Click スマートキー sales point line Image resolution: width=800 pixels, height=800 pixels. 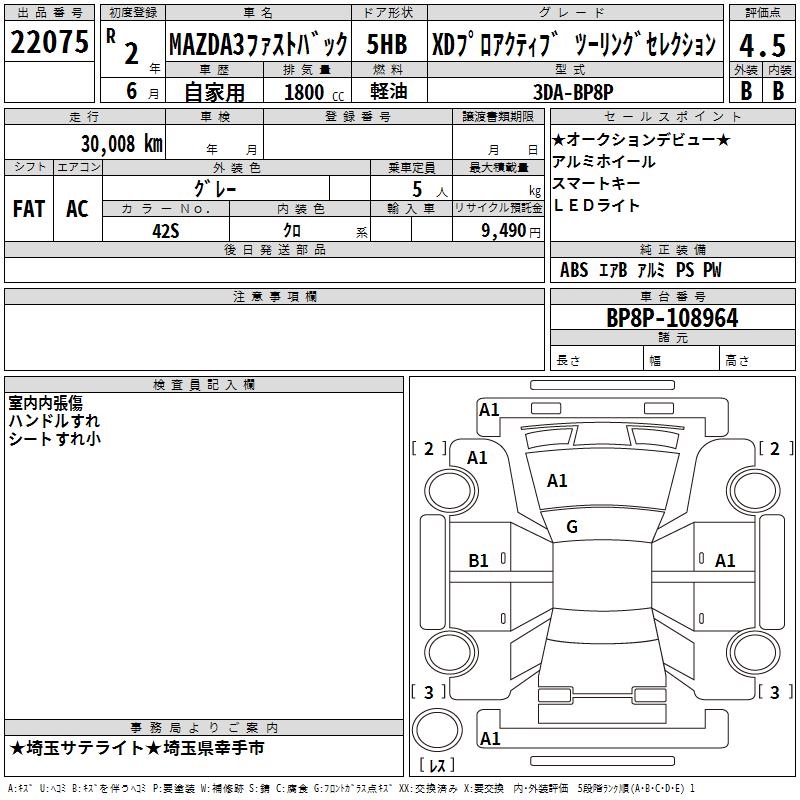[596, 183]
